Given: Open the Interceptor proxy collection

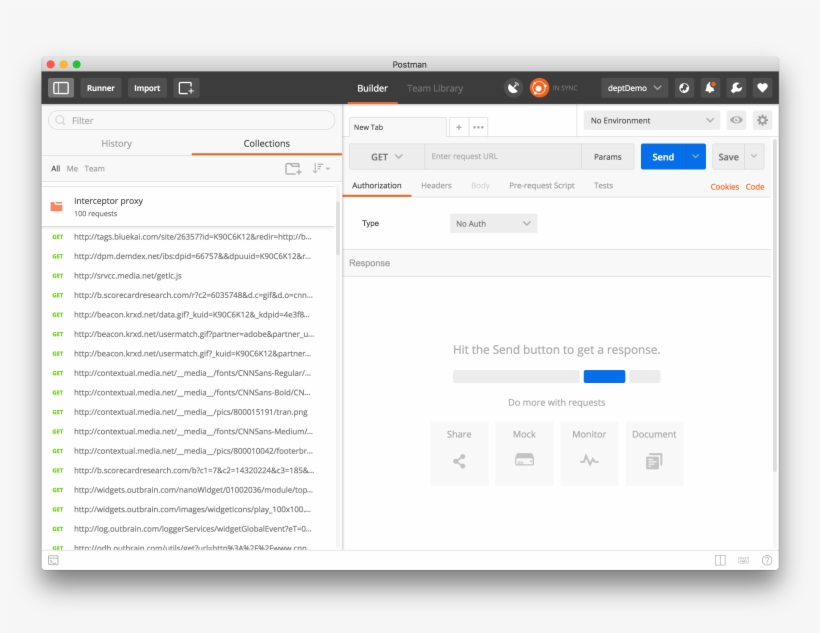Looking at the screenshot, I should (x=188, y=207).
